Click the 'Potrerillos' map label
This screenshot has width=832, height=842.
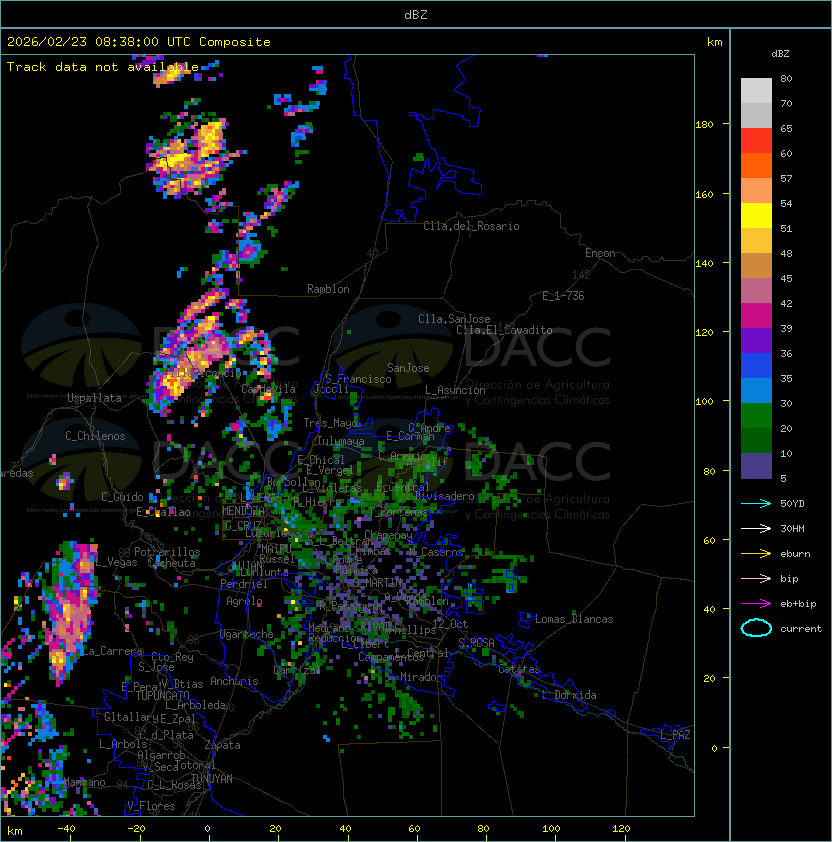point(167,552)
